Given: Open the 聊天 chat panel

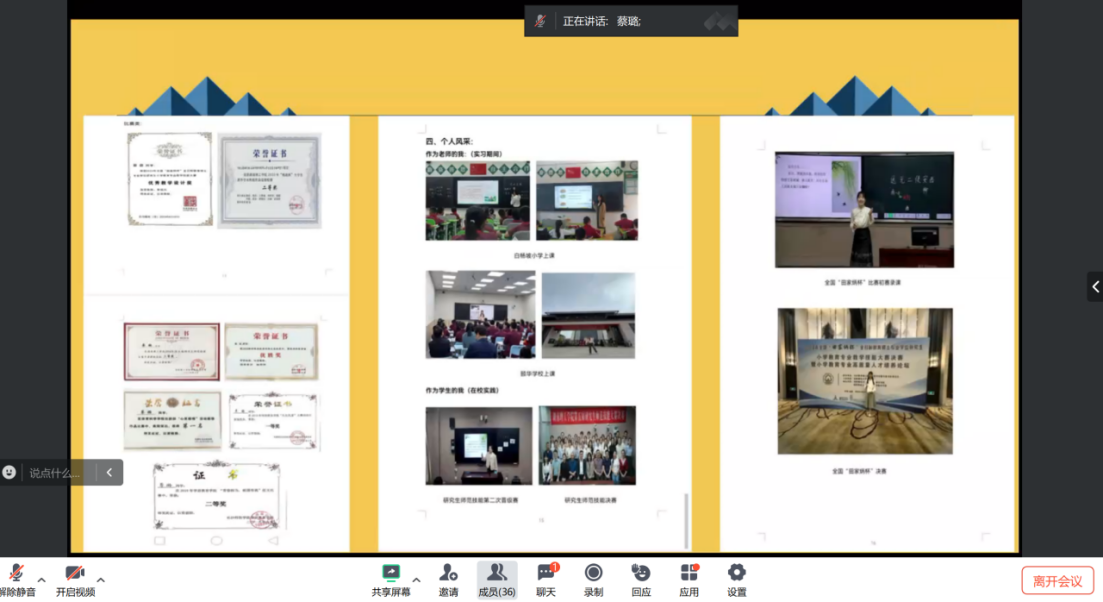Looking at the screenshot, I should point(546,573).
